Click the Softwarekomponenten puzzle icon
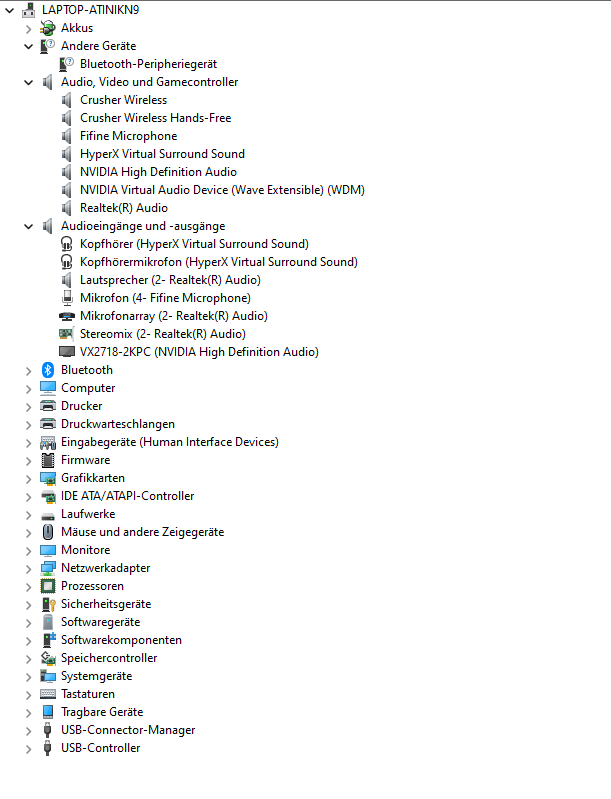The width and height of the screenshot is (611, 799). click(x=48, y=640)
